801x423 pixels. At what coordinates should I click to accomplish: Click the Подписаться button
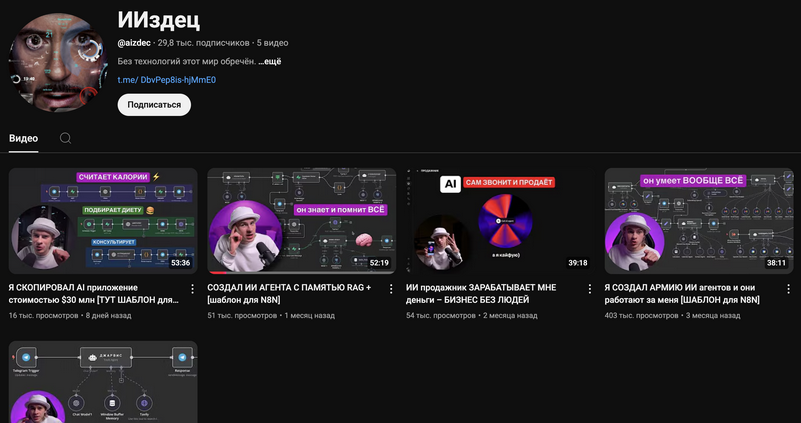(154, 105)
